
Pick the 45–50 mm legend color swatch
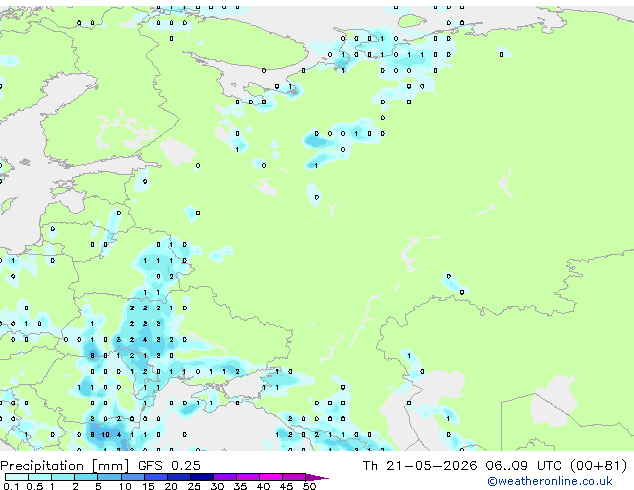click(294, 477)
